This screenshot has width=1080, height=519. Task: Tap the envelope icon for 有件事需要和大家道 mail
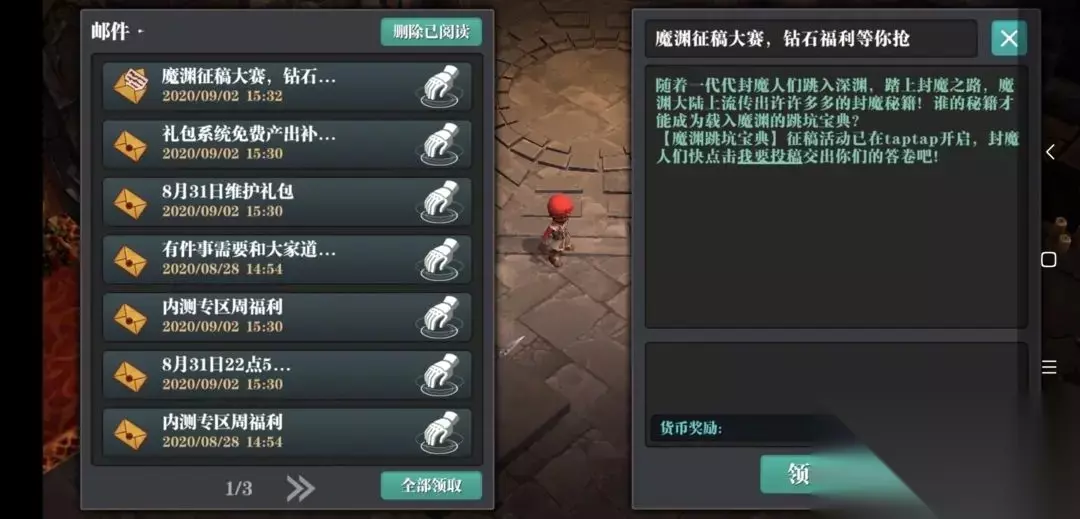tap(130, 260)
